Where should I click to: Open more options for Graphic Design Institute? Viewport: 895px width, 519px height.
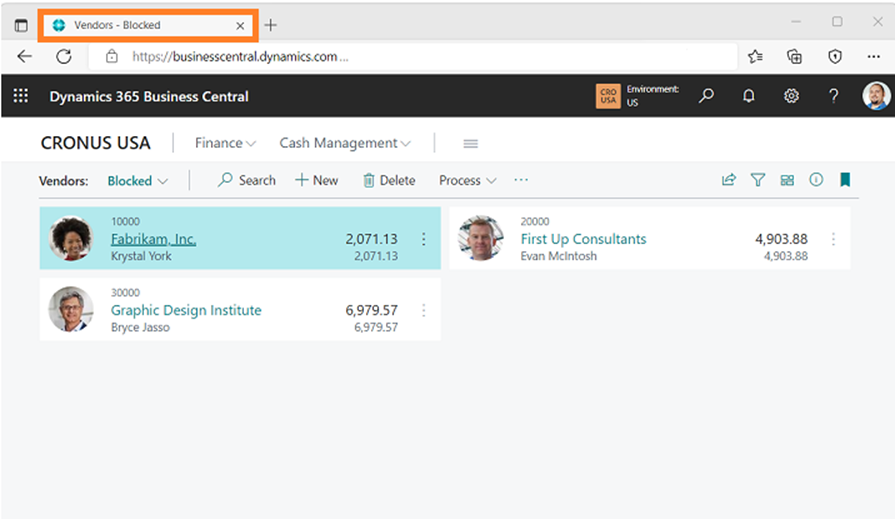pos(424,311)
